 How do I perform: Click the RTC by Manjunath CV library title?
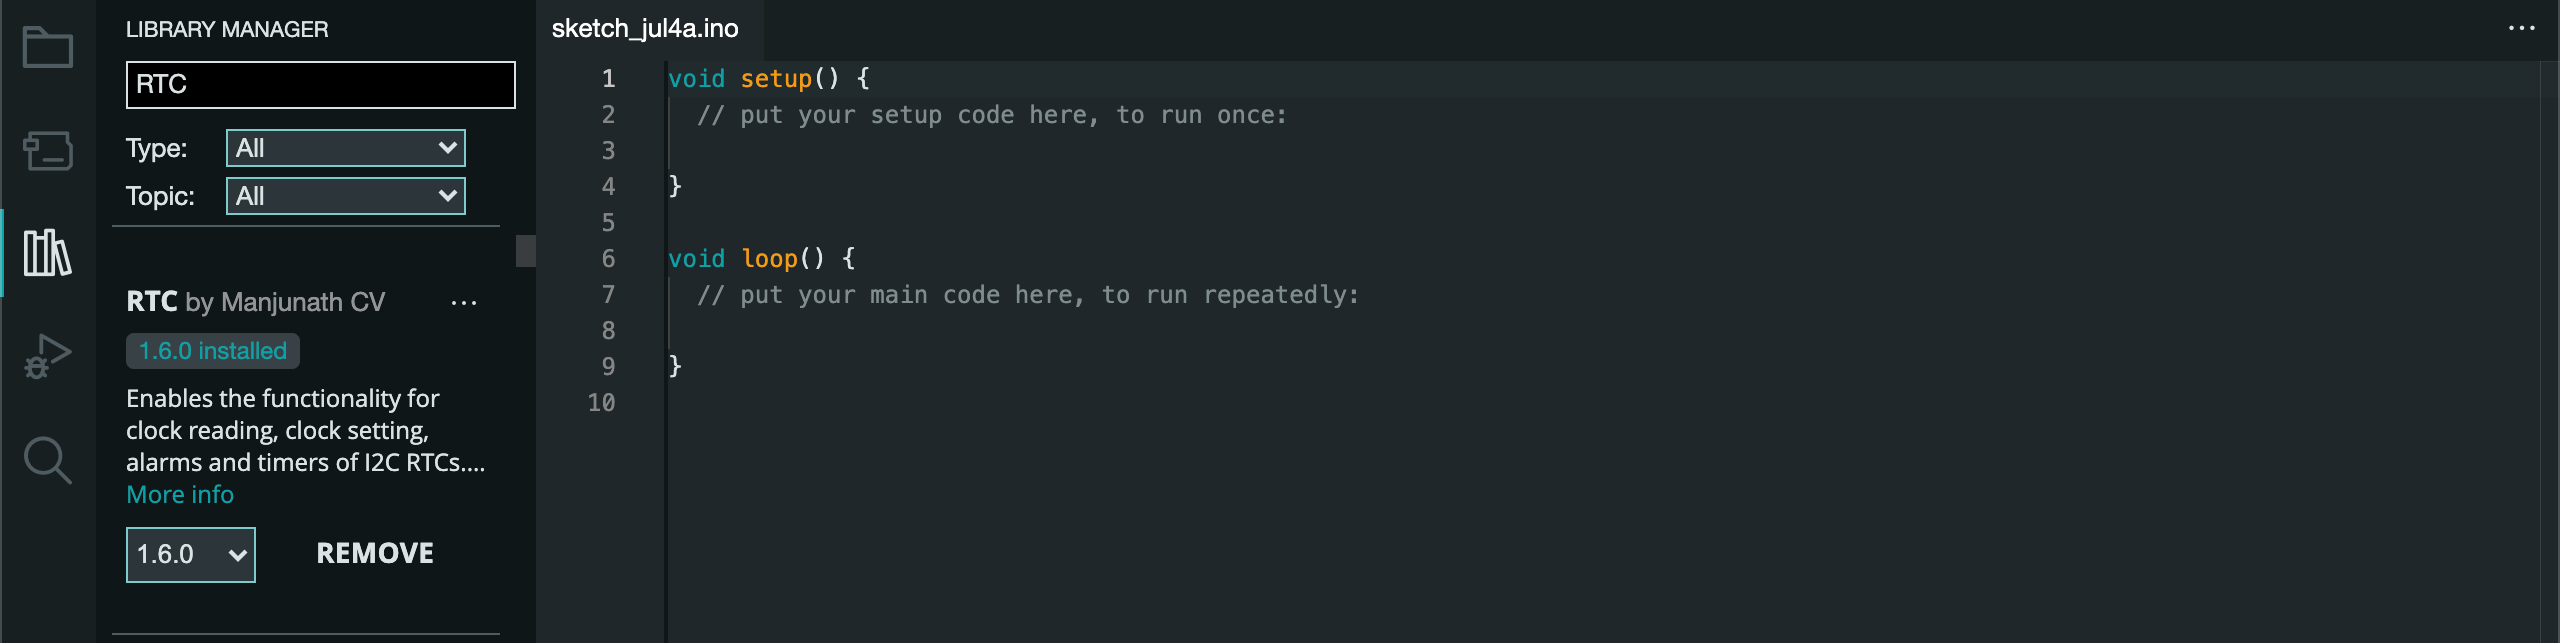point(255,301)
